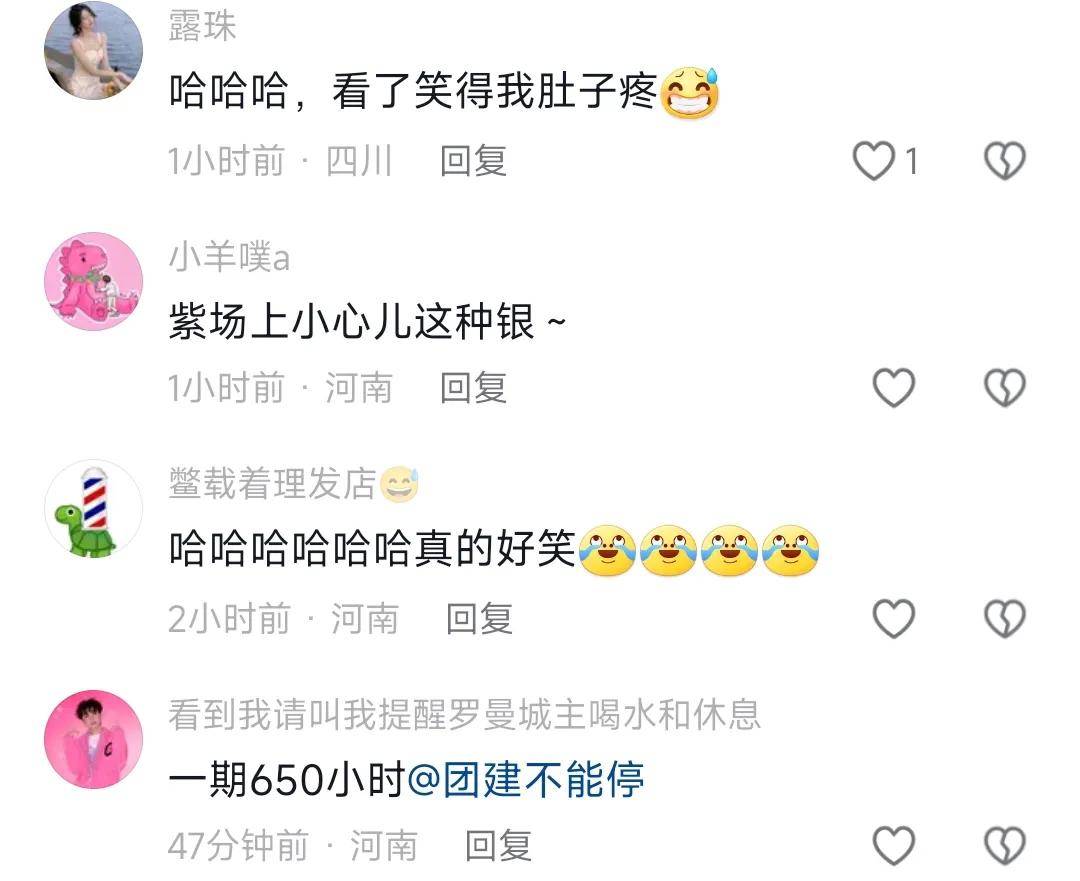
Task: Reply to the 47分钟前 comment
Action: pyautogui.click(x=498, y=845)
